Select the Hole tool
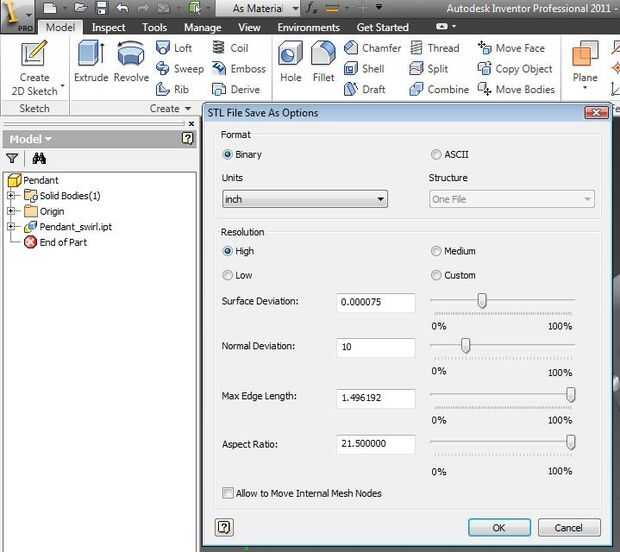This screenshot has width=620, height=552. (290, 61)
